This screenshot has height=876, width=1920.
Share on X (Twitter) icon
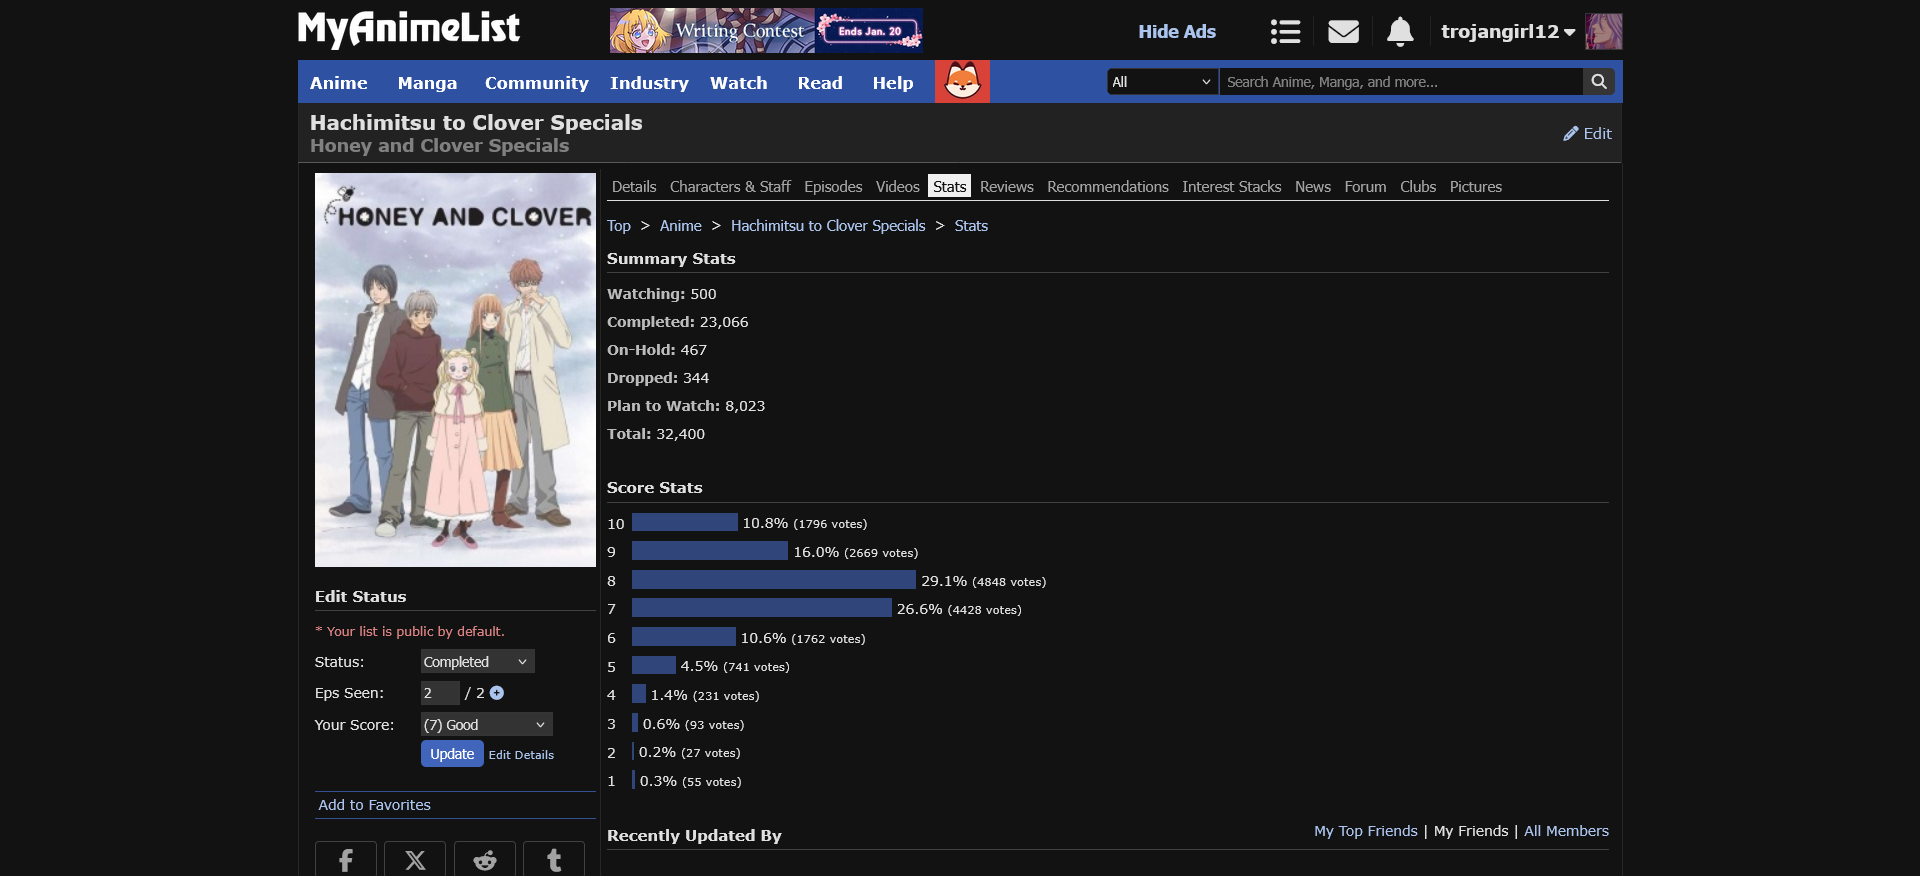[415, 860]
